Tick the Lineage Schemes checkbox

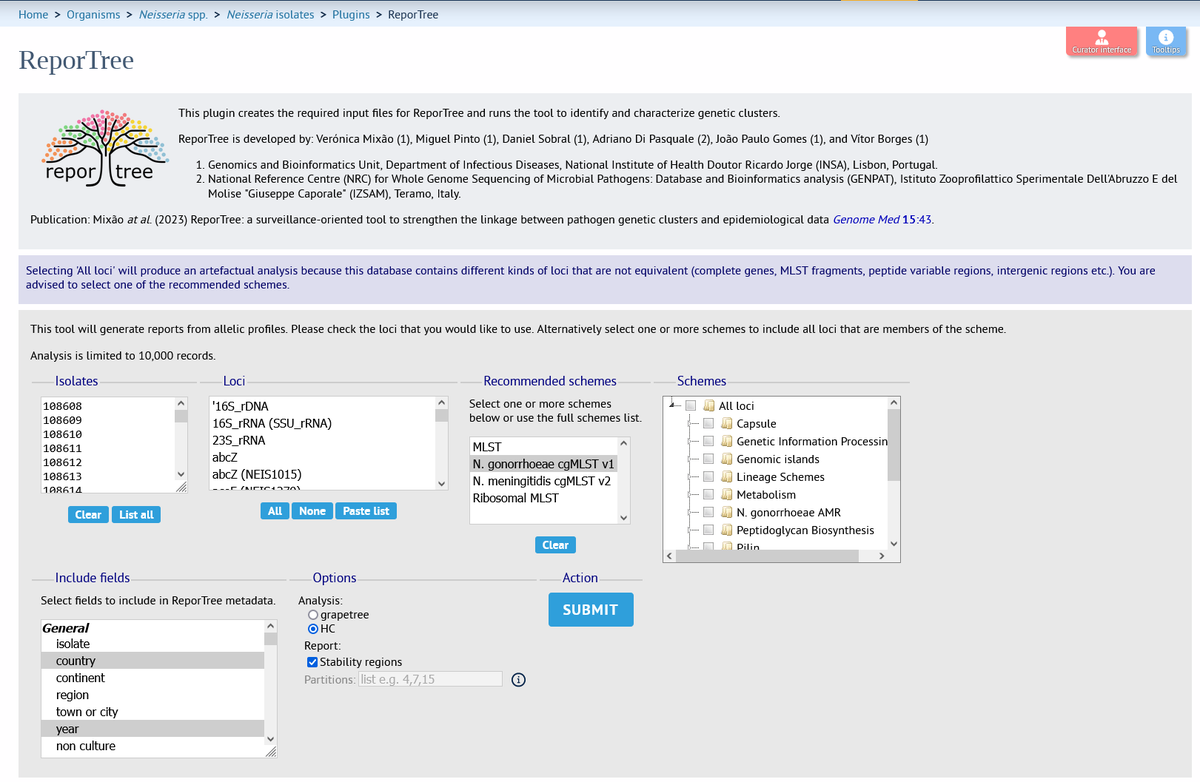coord(708,477)
